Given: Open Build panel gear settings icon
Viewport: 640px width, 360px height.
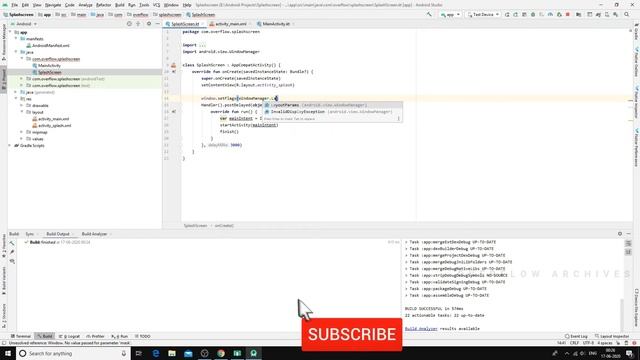Looking at the screenshot, I should tap(620, 234).
